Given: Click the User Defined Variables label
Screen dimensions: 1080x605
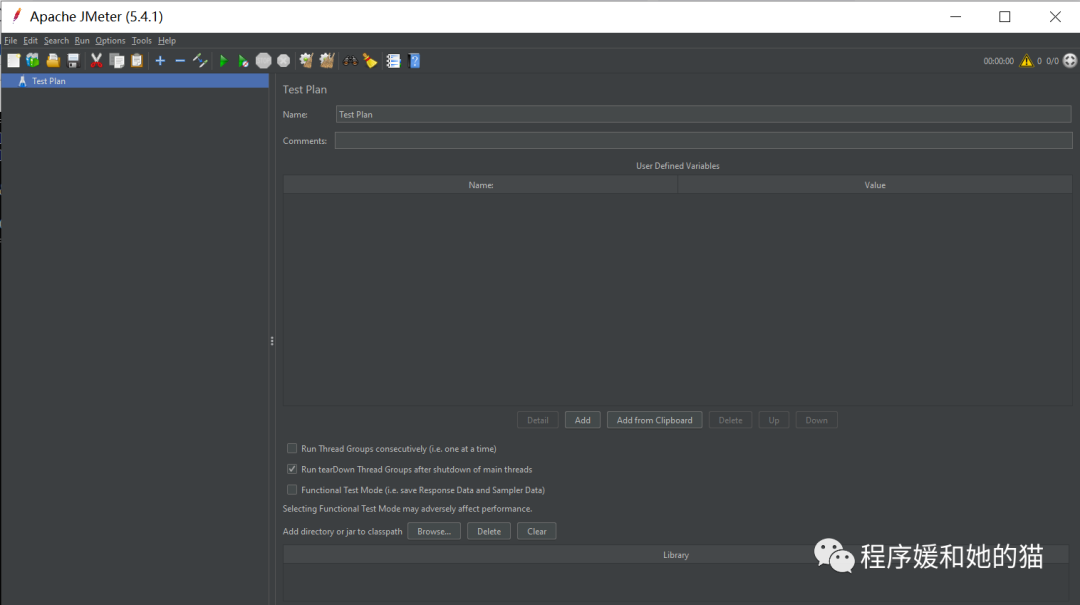Looking at the screenshot, I should pos(678,166).
